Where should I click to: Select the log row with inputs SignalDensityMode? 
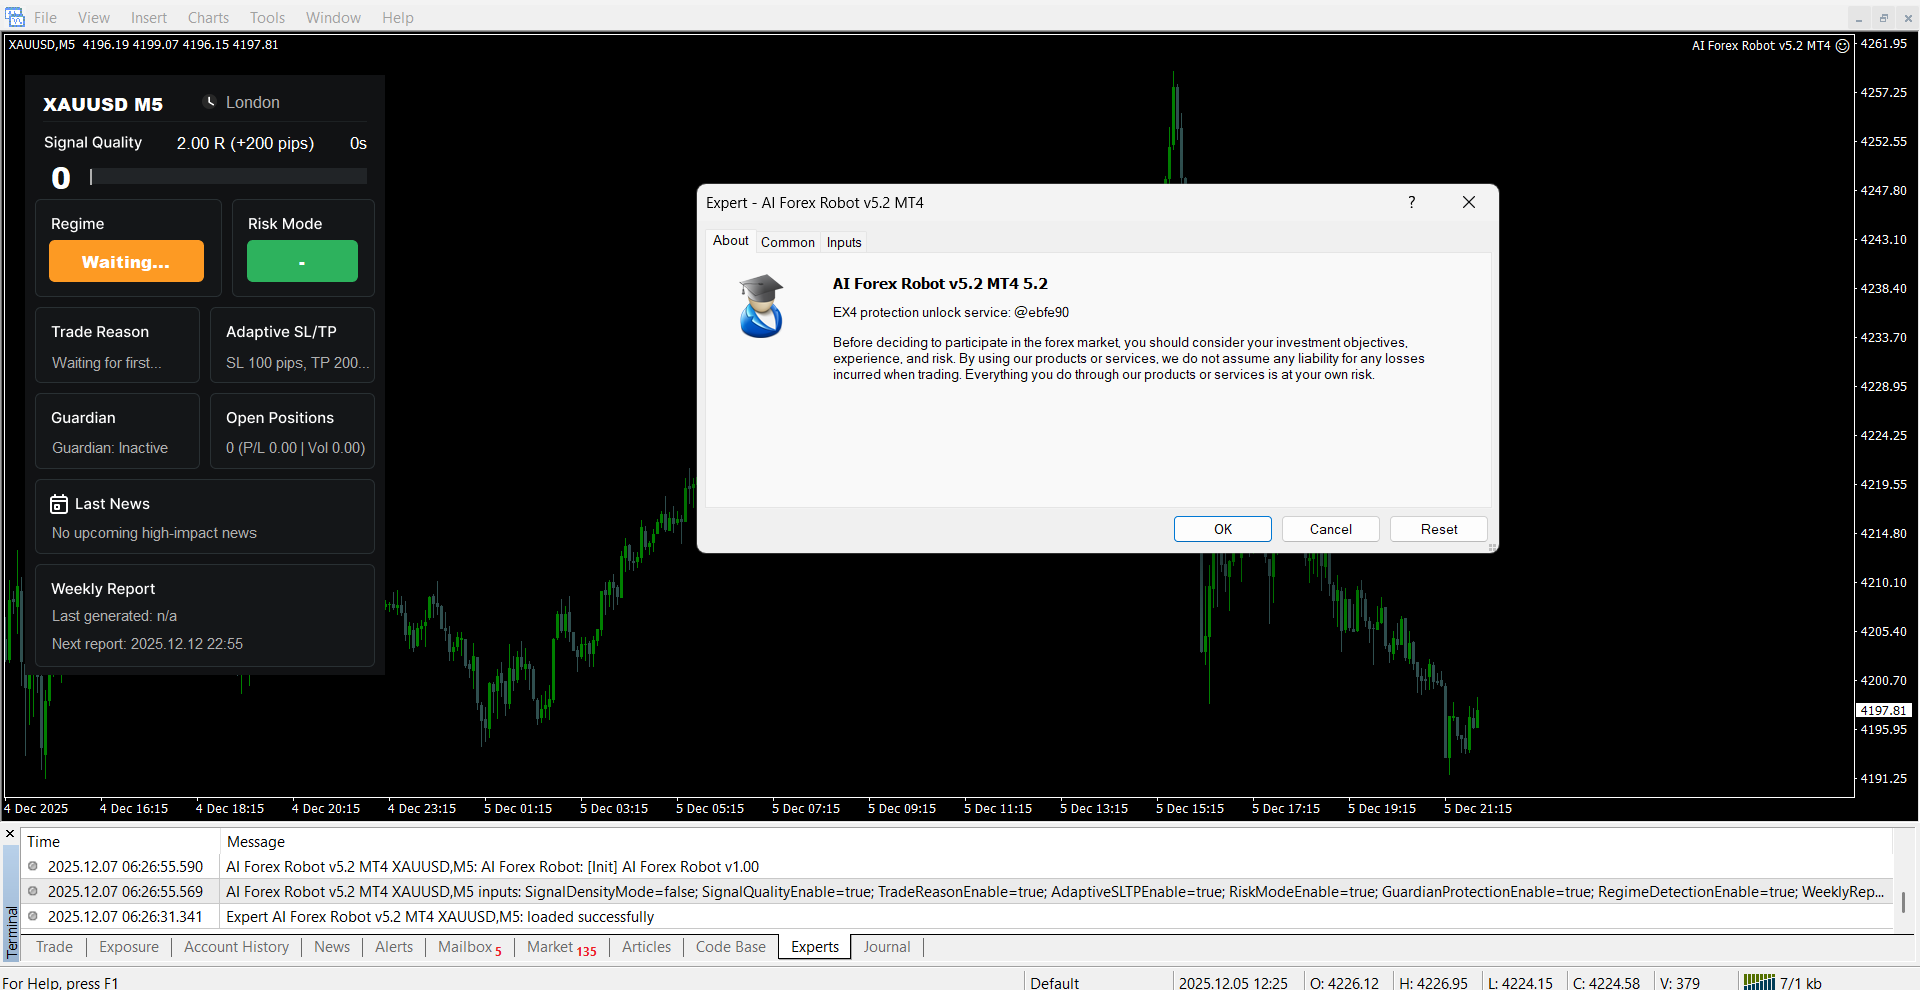(958, 892)
